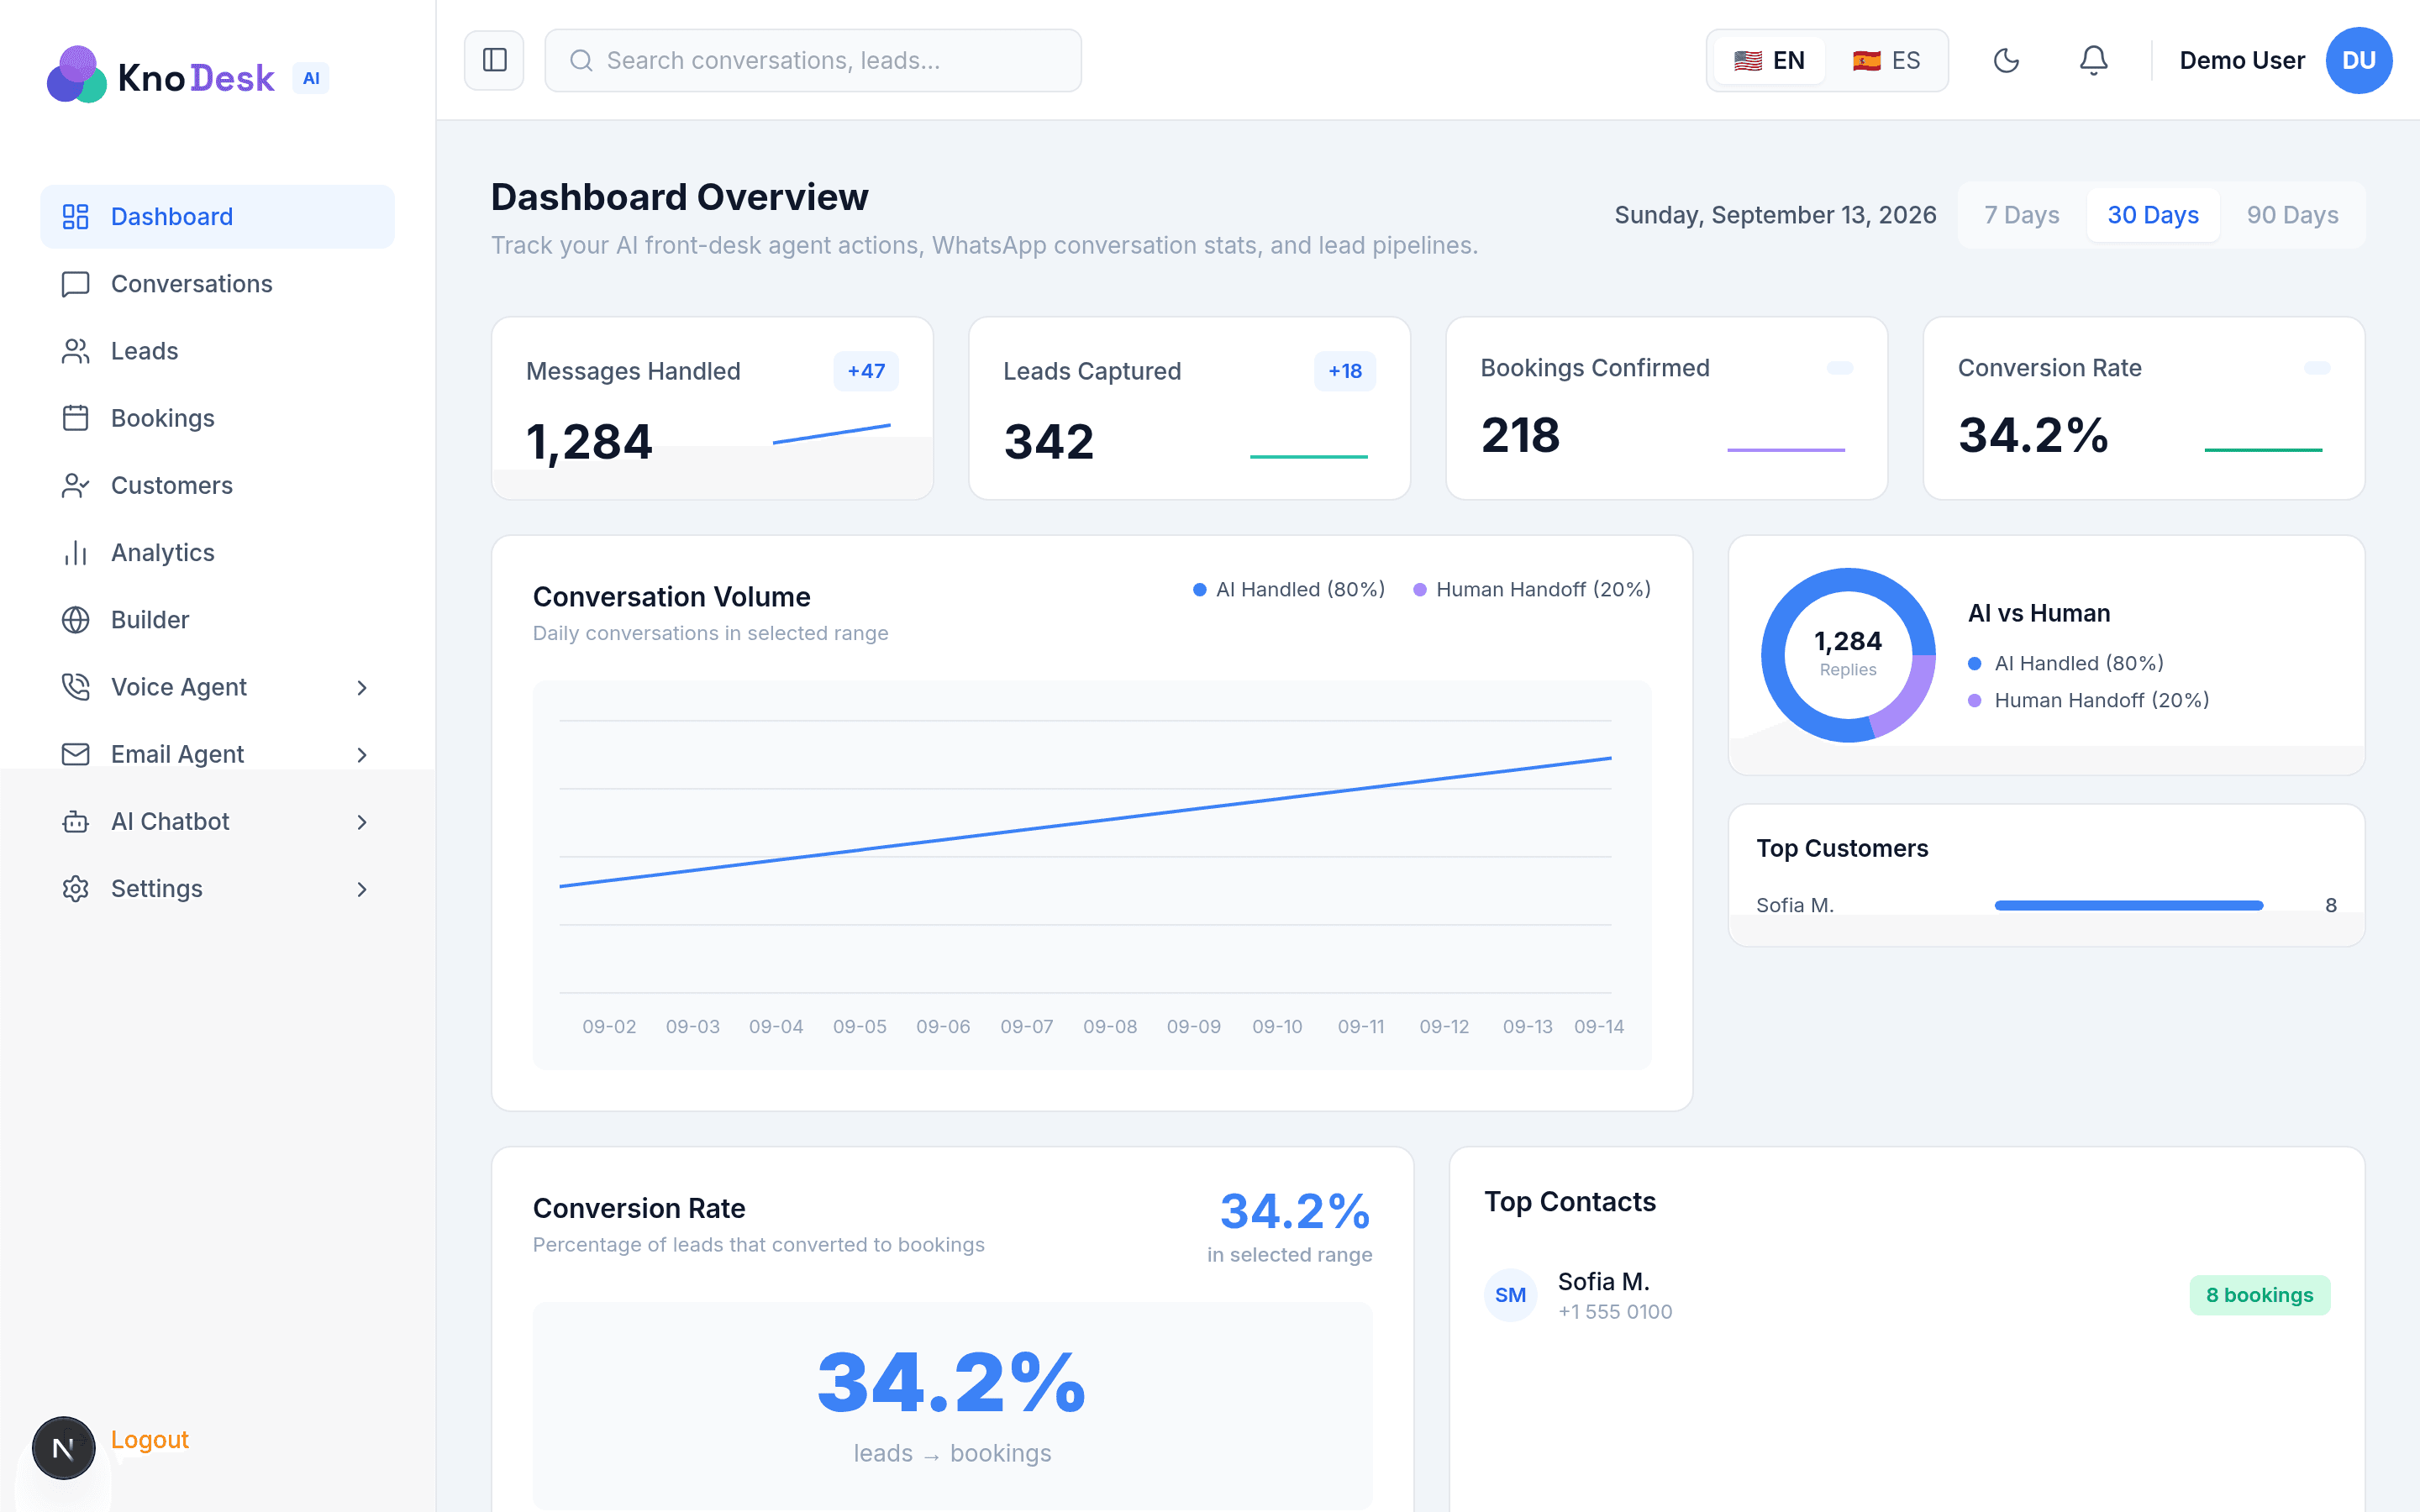Screen dimensions: 2420x1512
Task: Open the Conversations page
Action: (x=217, y=283)
